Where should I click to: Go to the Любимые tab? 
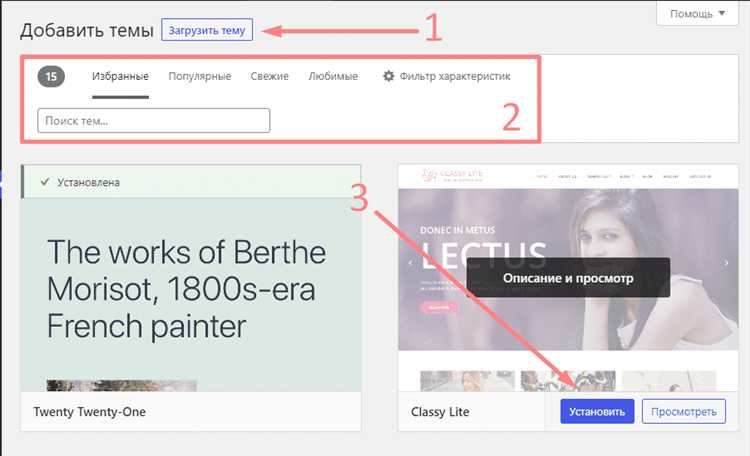[333, 77]
